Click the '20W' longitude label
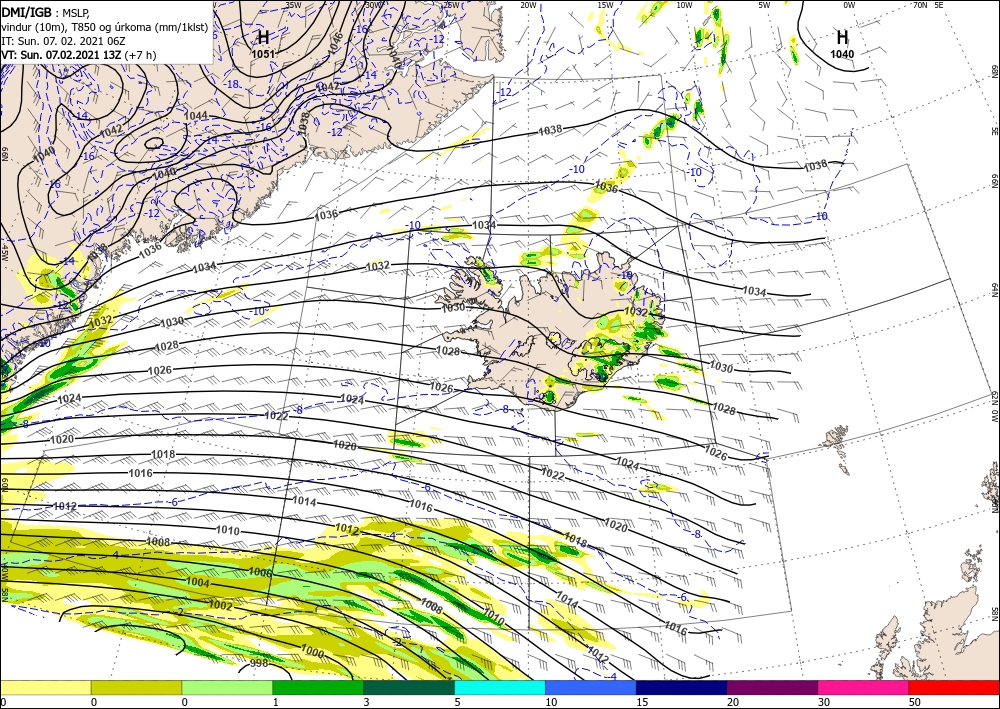The height and width of the screenshot is (709, 1000). [528, 5]
